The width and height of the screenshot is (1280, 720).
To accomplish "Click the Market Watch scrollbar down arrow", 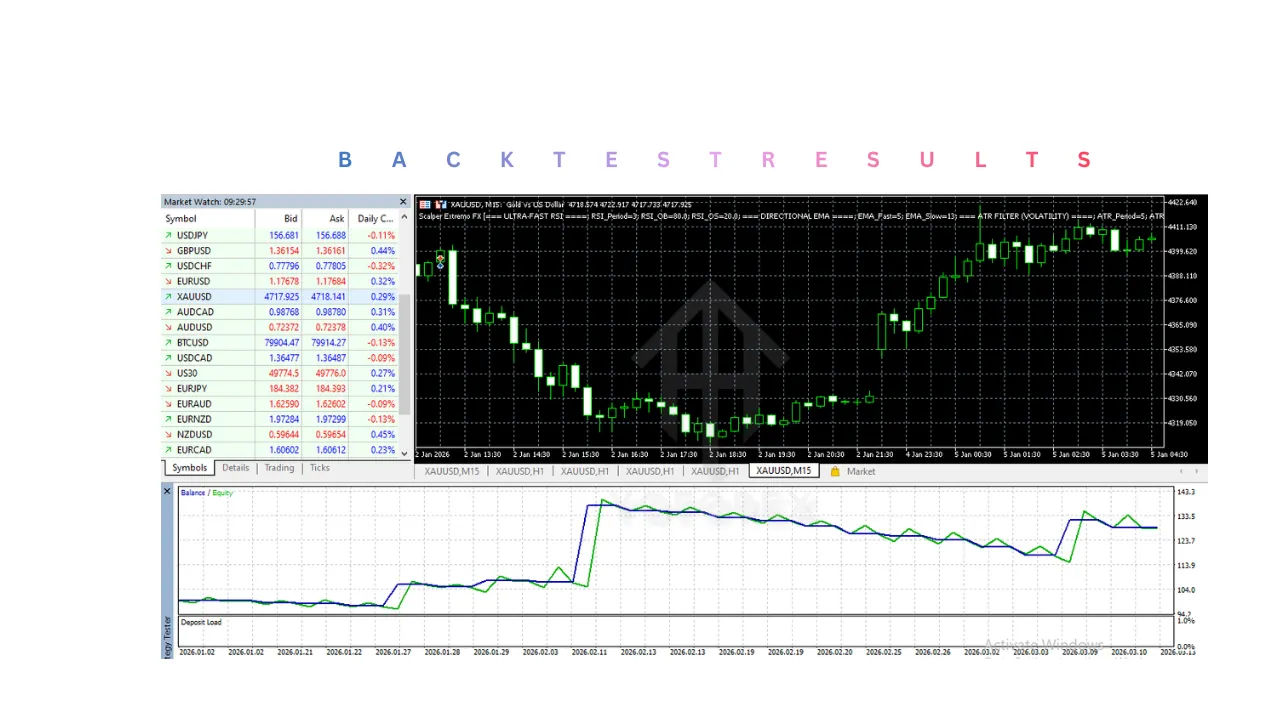I will pyautogui.click(x=405, y=453).
